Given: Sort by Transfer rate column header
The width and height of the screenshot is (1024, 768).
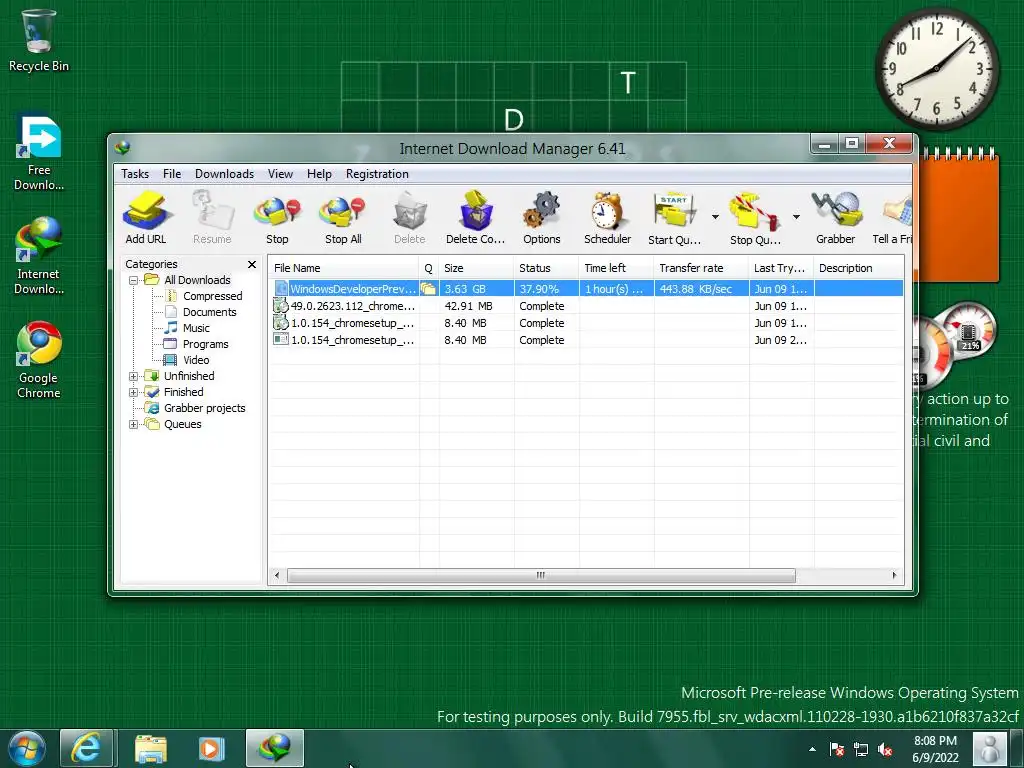Looking at the screenshot, I should pyautogui.click(x=701, y=268).
